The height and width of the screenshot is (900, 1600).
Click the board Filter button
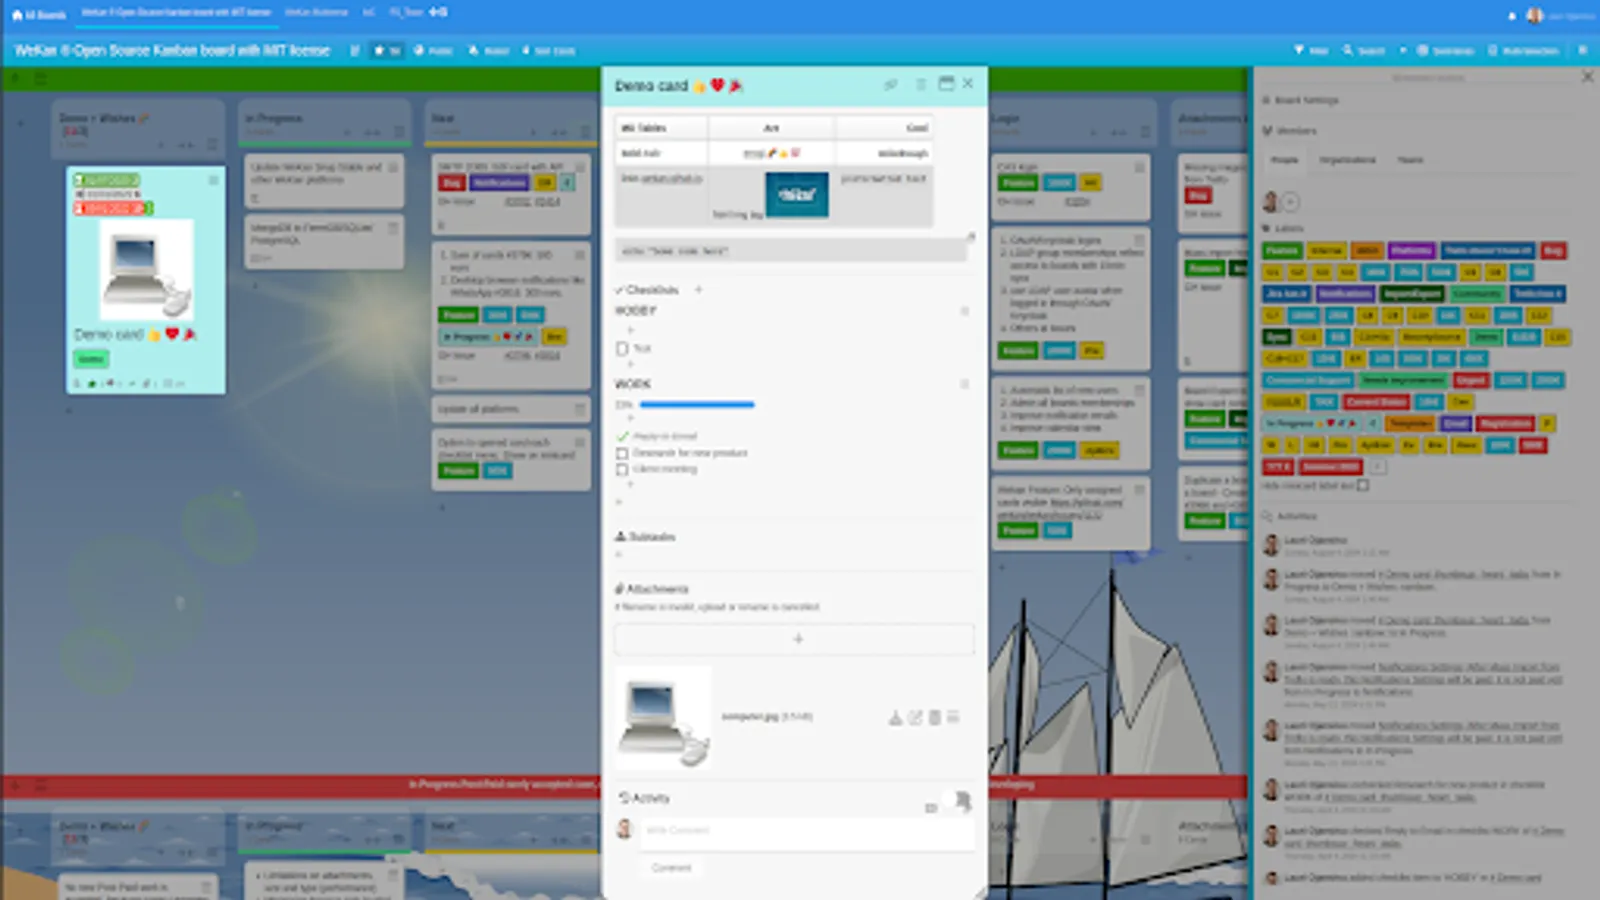point(1311,50)
